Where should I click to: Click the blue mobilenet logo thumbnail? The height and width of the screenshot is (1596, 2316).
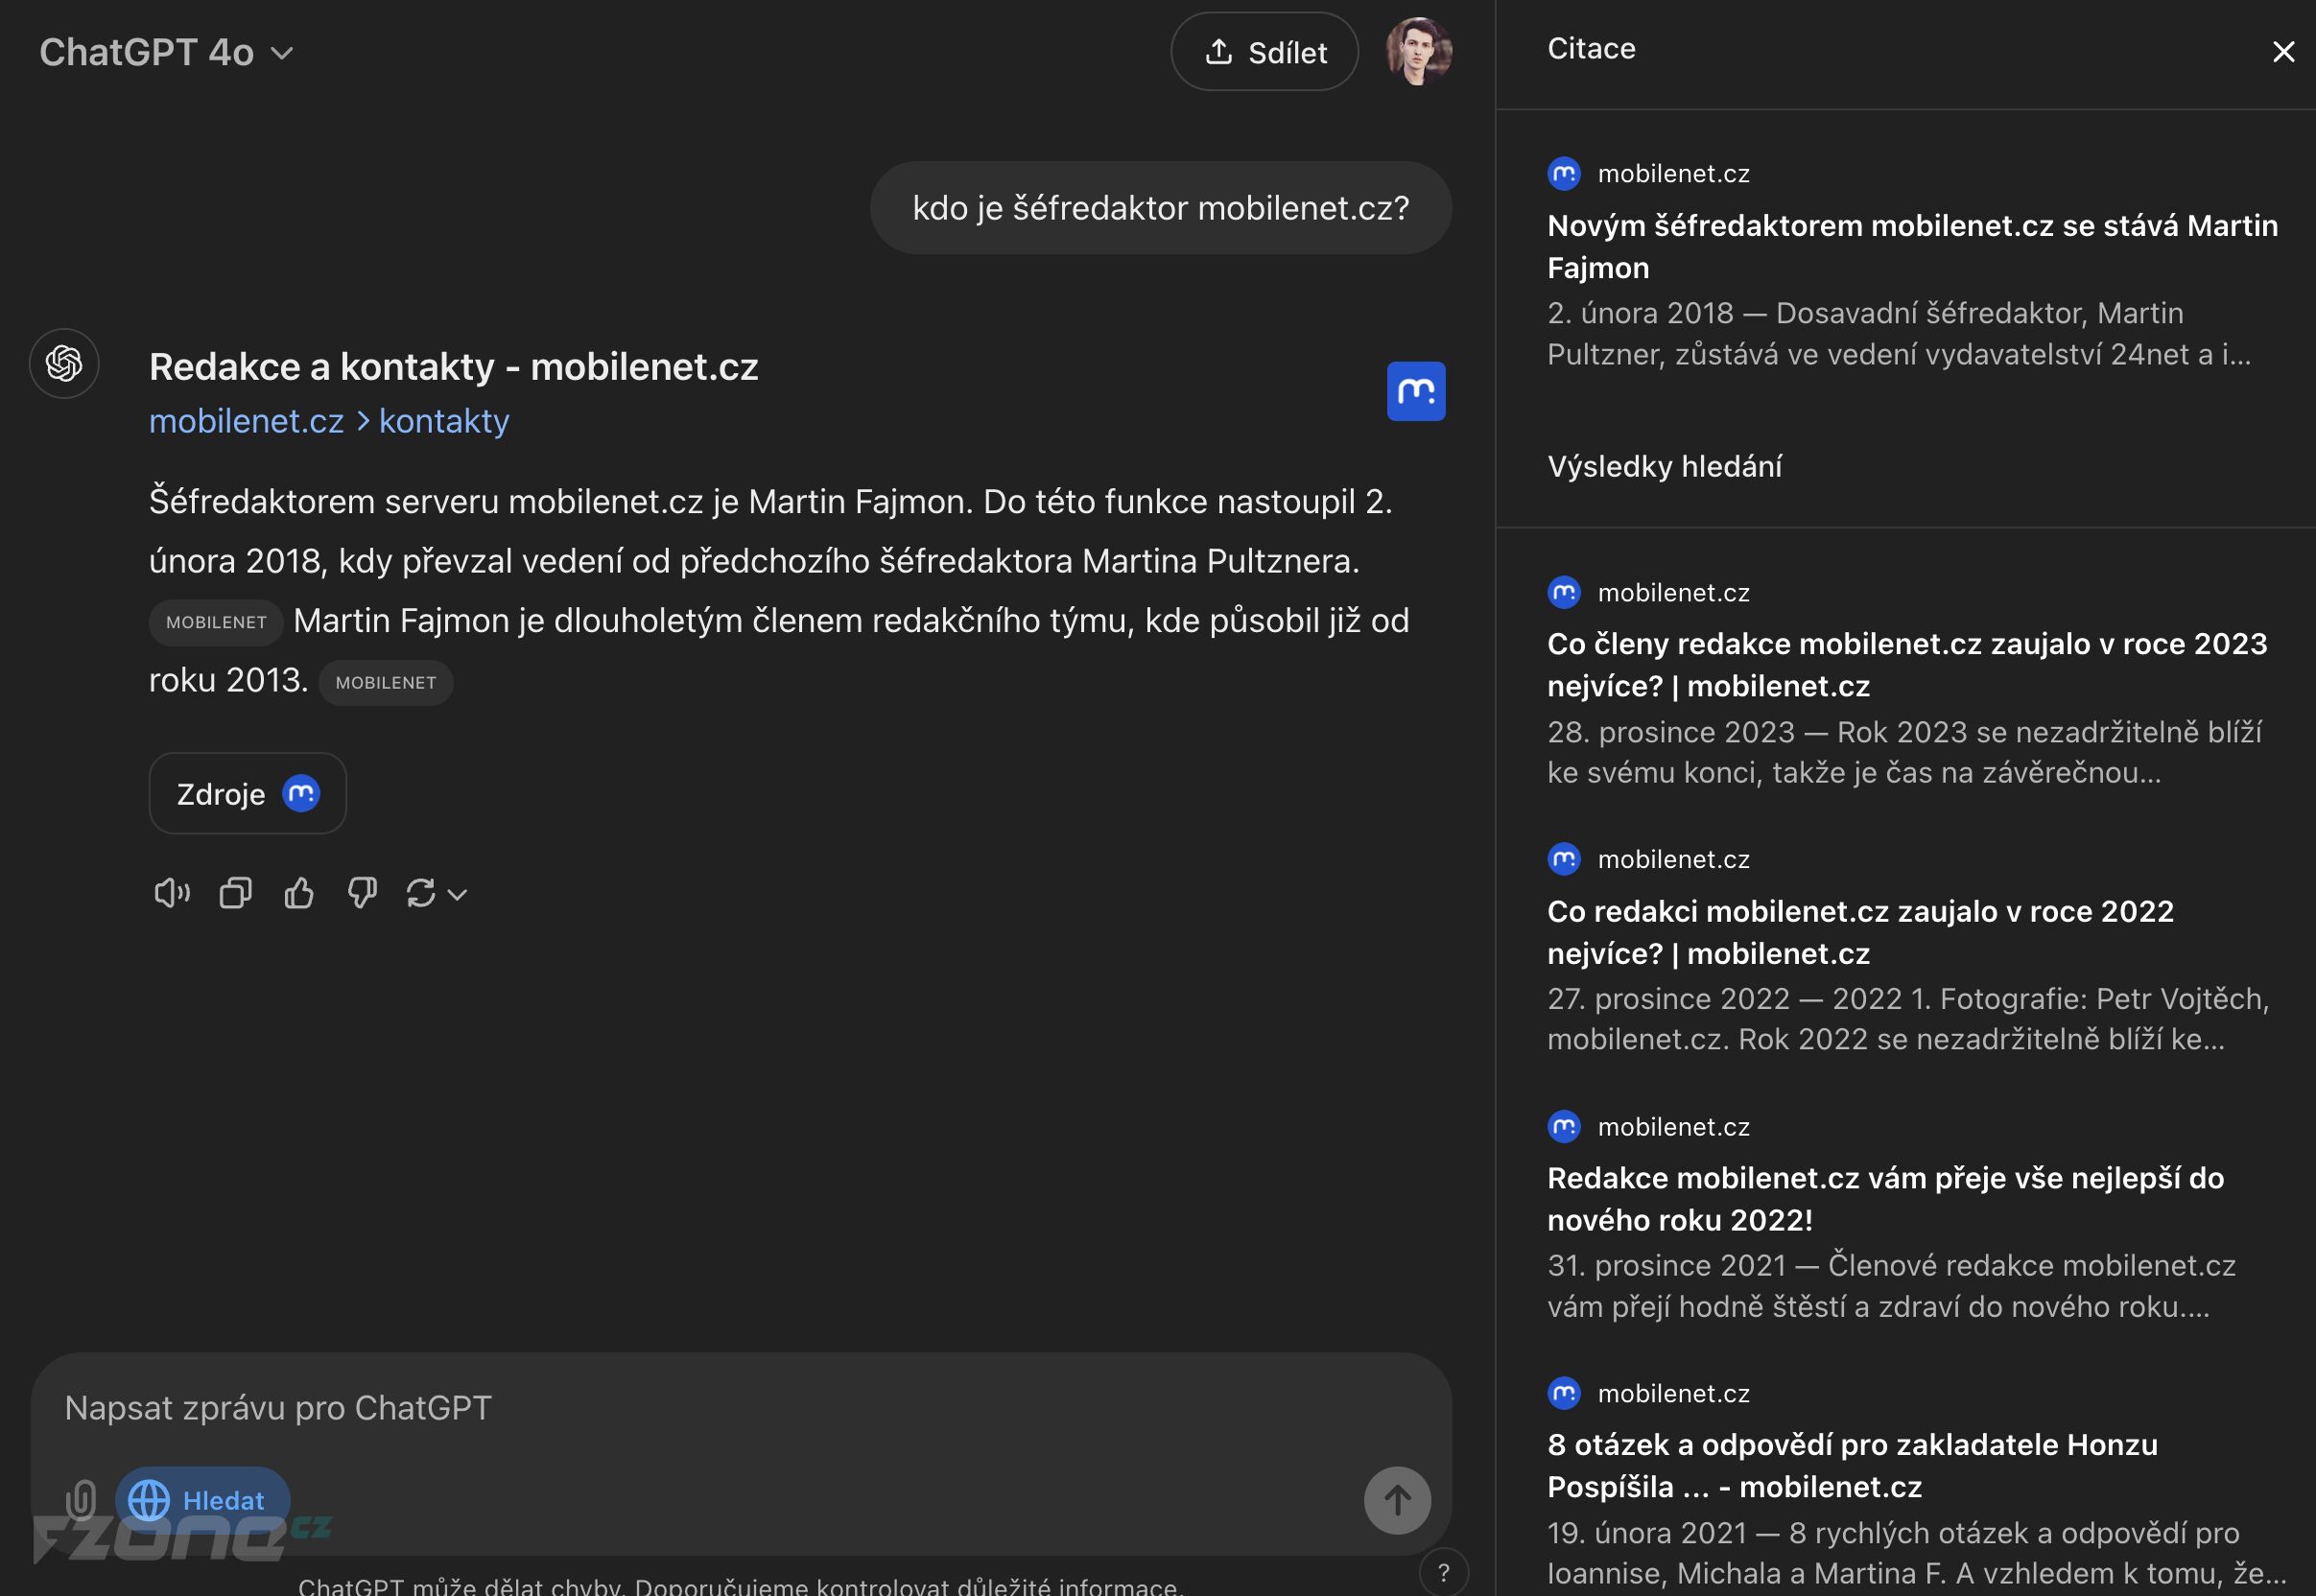point(1415,391)
